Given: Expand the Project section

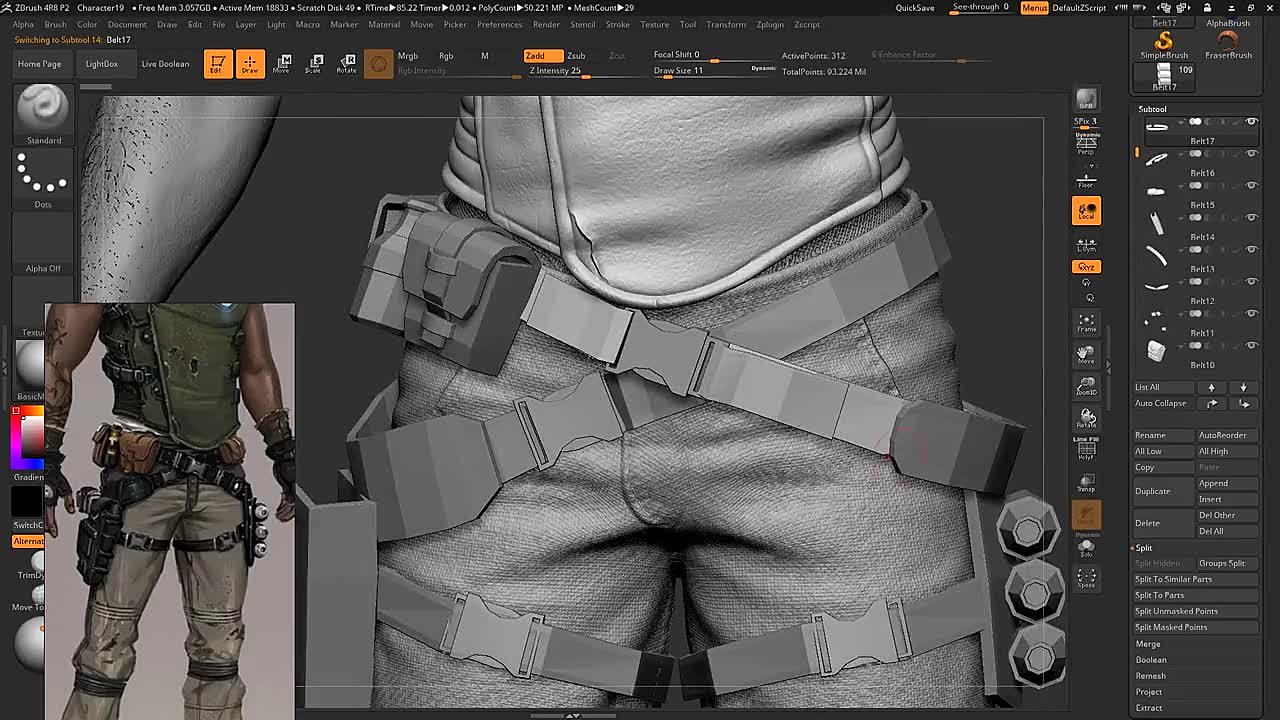Looking at the screenshot, I should pyautogui.click(x=1149, y=692).
